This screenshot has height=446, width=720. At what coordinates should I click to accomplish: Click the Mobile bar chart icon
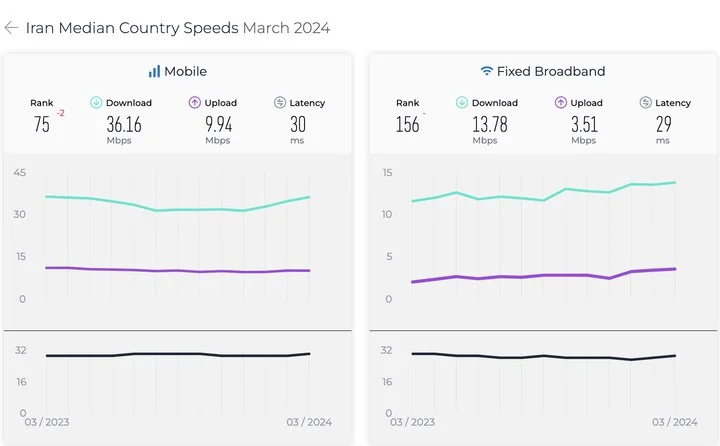coord(154,71)
